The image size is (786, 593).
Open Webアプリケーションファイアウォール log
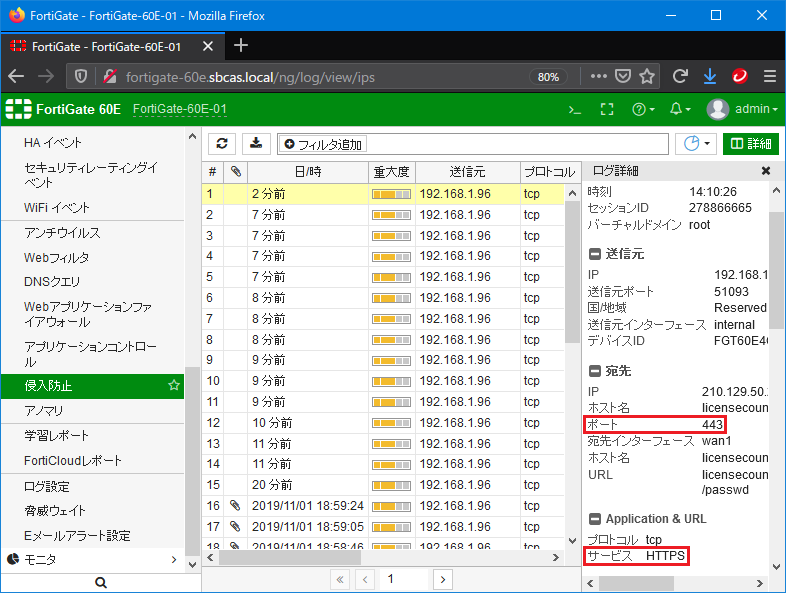[88, 314]
